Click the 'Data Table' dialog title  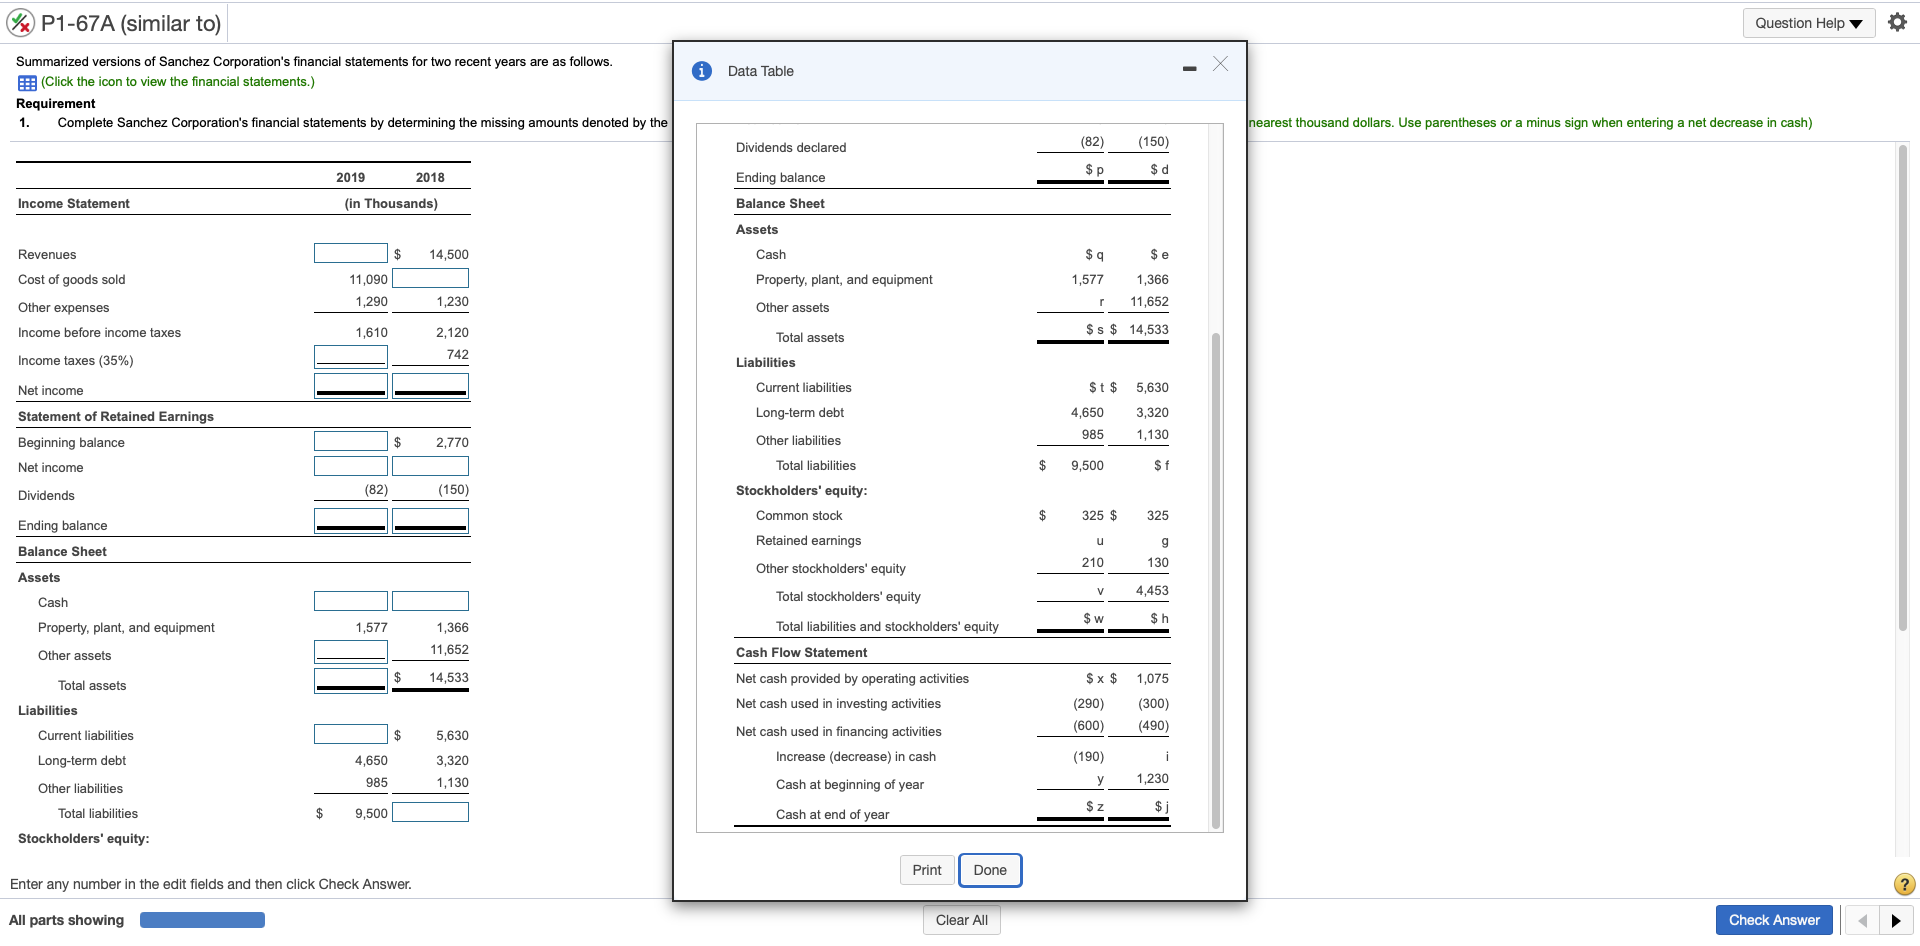click(x=761, y=71)
